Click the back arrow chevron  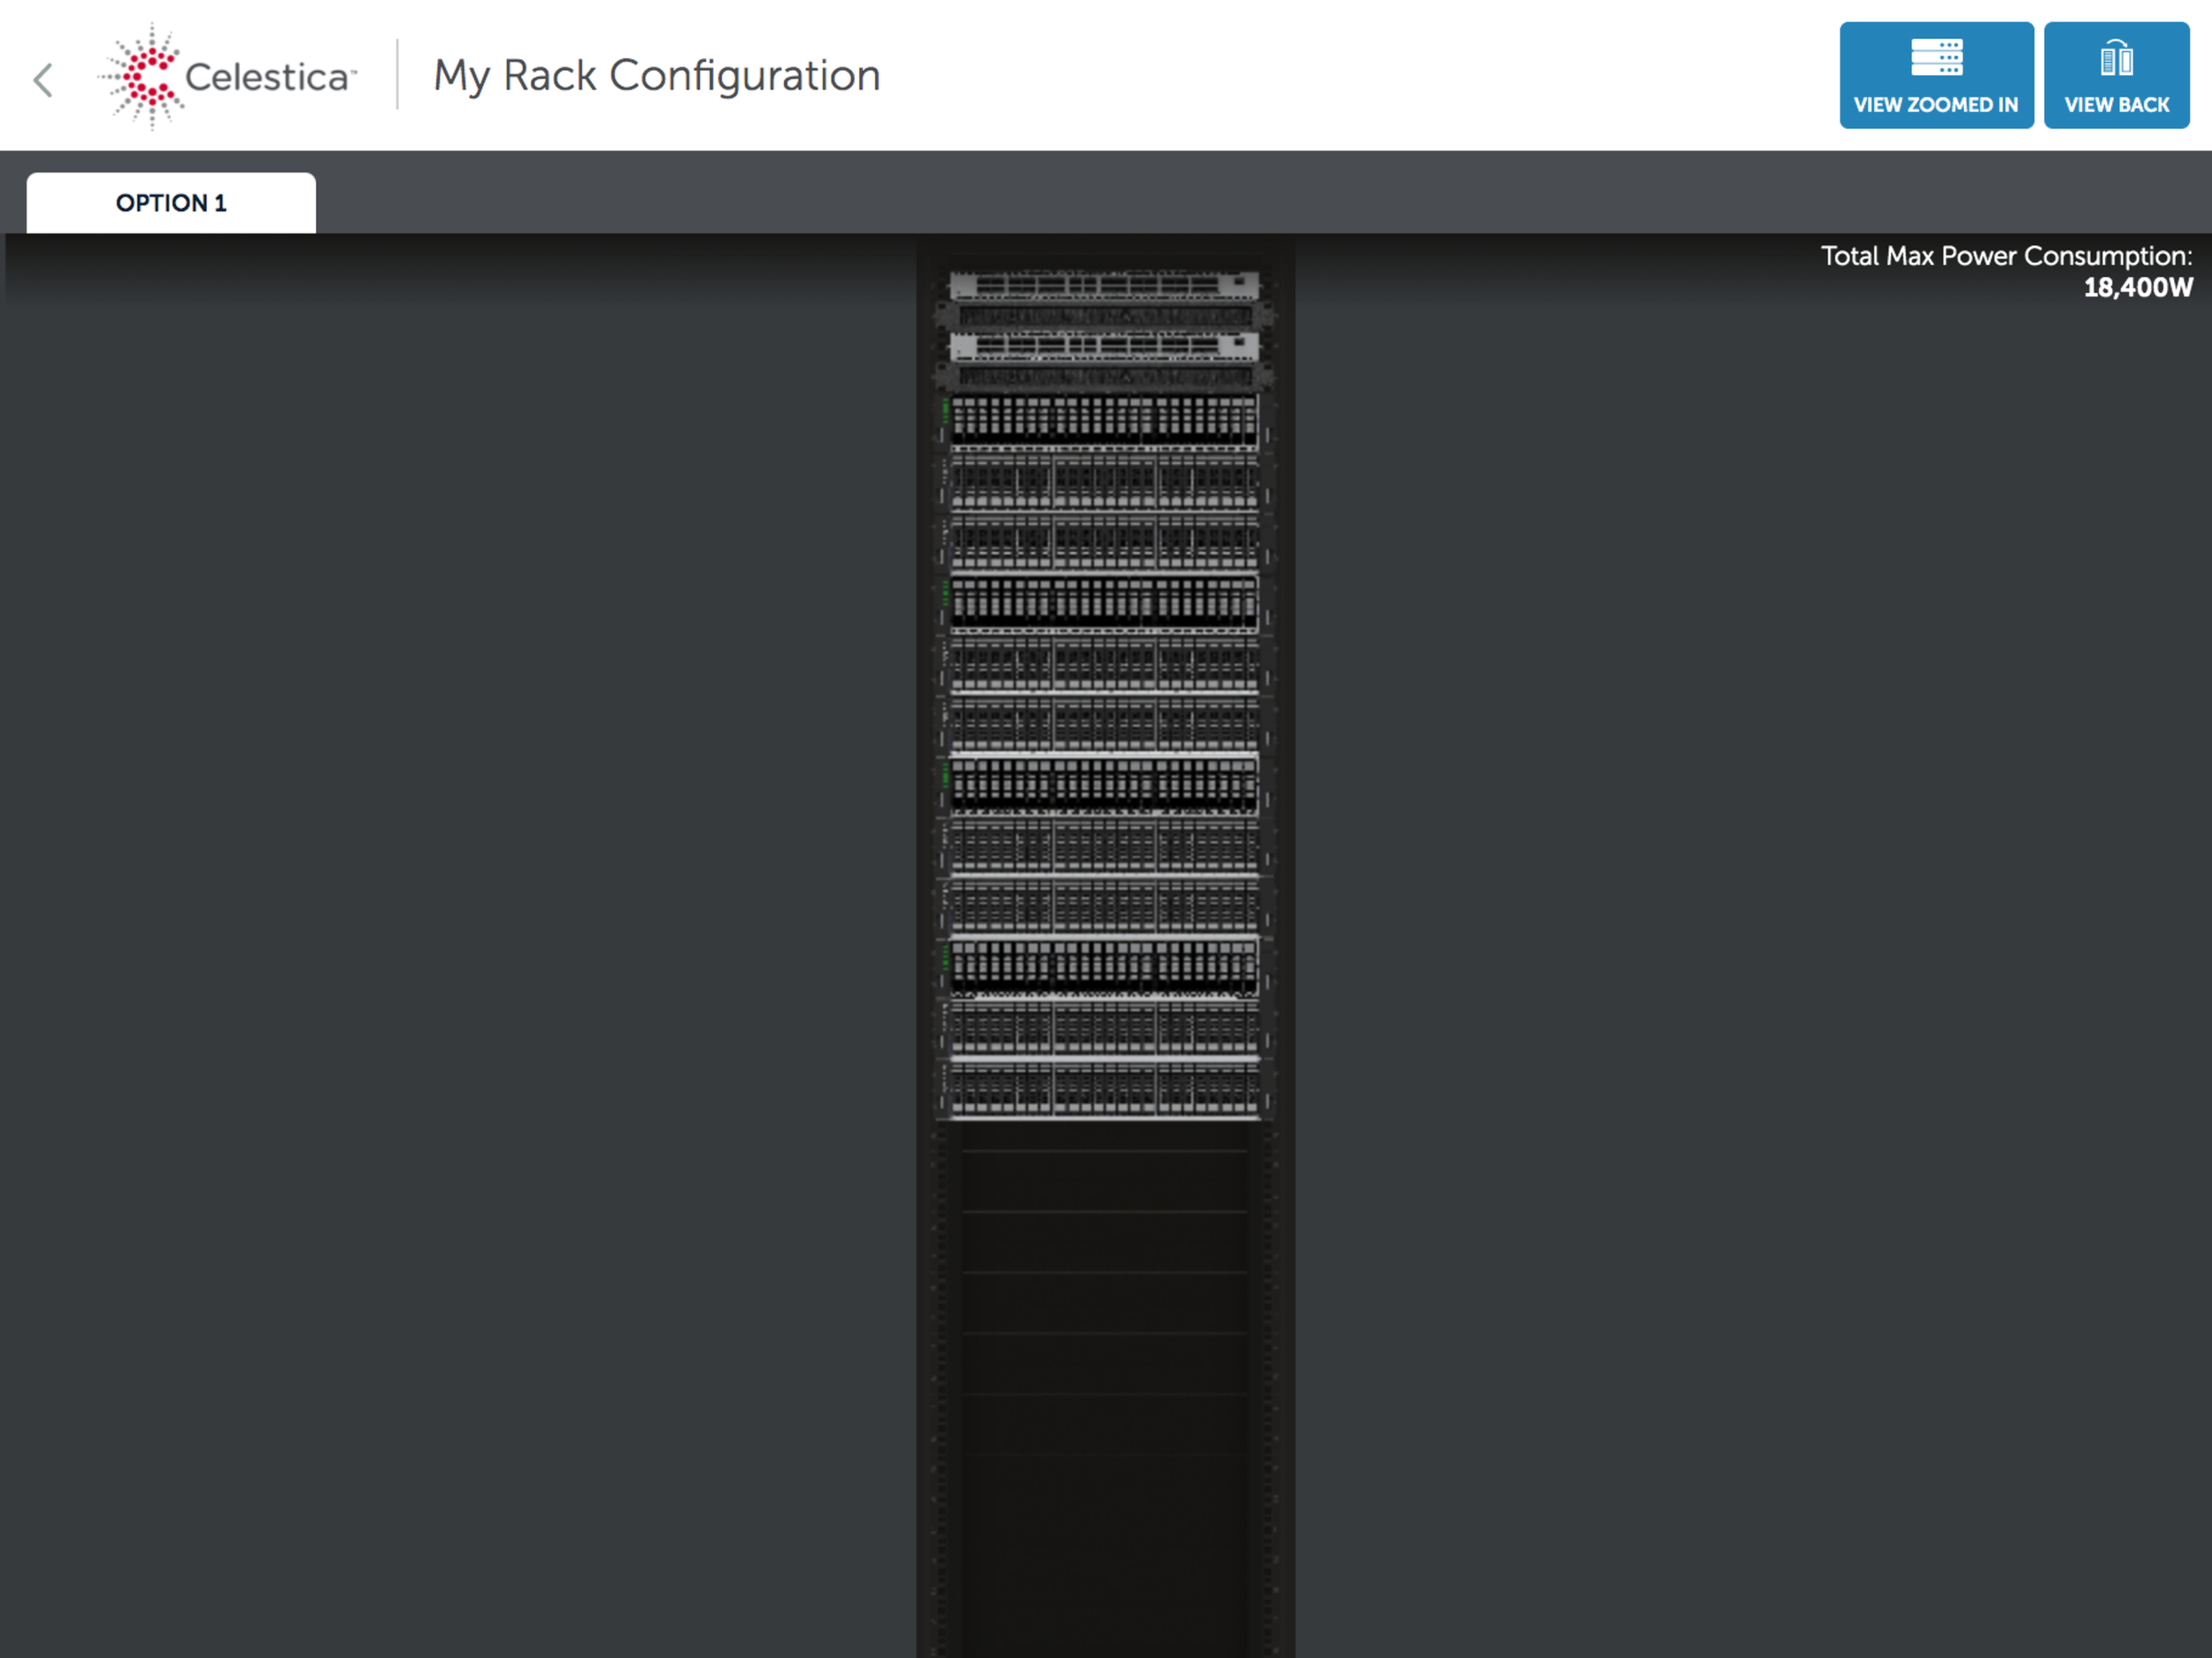pyautogui.click(x=43, y=80)
